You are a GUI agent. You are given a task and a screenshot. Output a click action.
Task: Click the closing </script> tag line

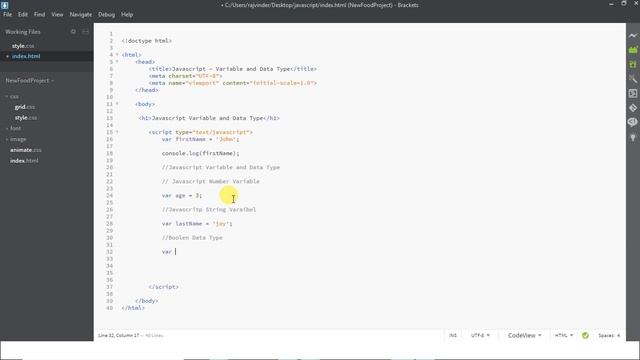click(163, 287)
